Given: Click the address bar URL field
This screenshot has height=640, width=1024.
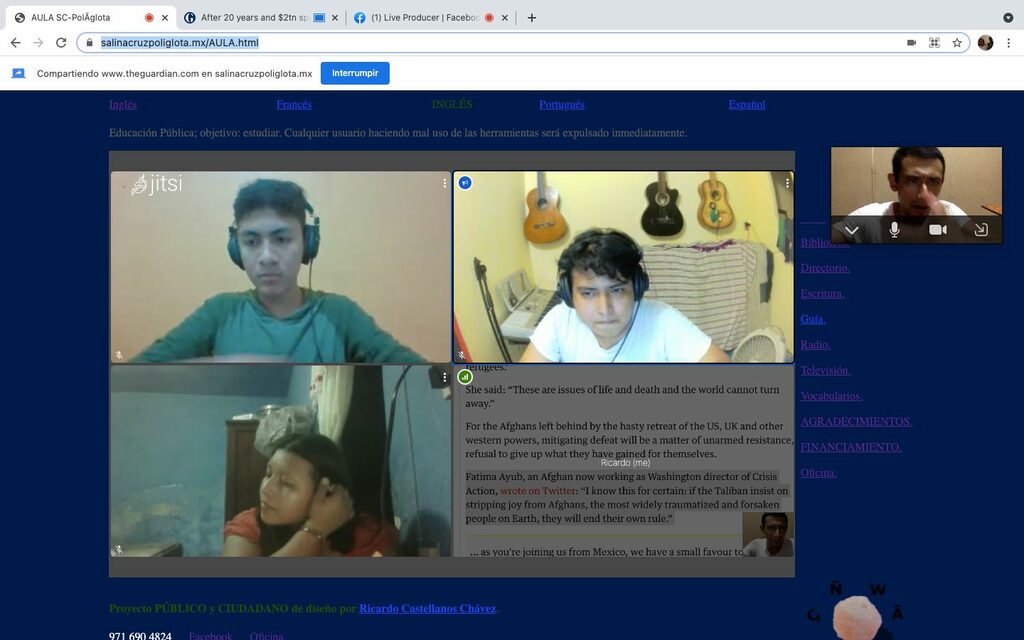Looking at the screenshot, I should point(500,43).
